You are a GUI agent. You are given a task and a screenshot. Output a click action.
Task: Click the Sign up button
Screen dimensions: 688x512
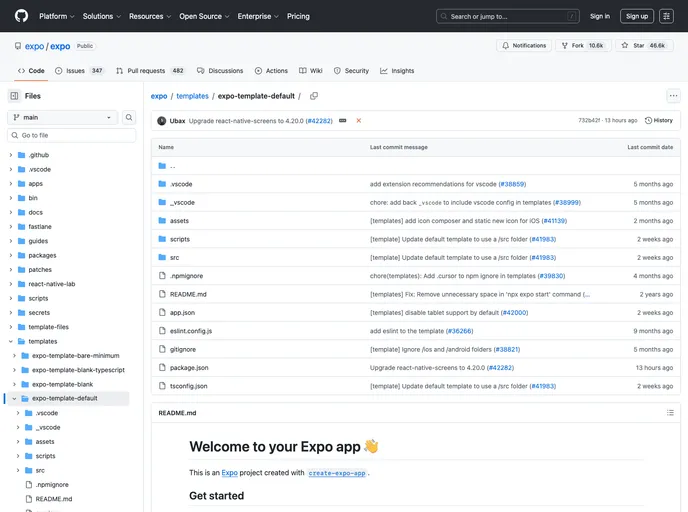point(636,16)
